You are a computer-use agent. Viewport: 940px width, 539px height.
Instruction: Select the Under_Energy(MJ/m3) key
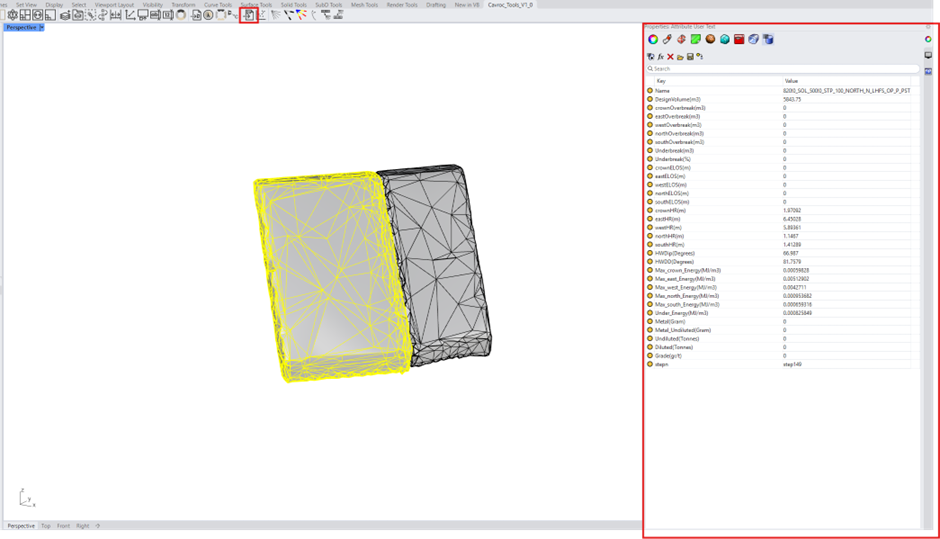coord(681,313)
